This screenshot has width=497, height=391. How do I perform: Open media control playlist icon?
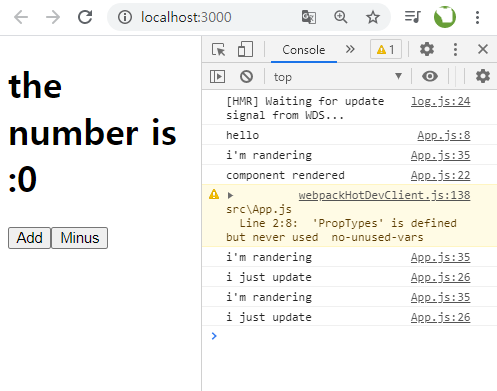[413, 17]
